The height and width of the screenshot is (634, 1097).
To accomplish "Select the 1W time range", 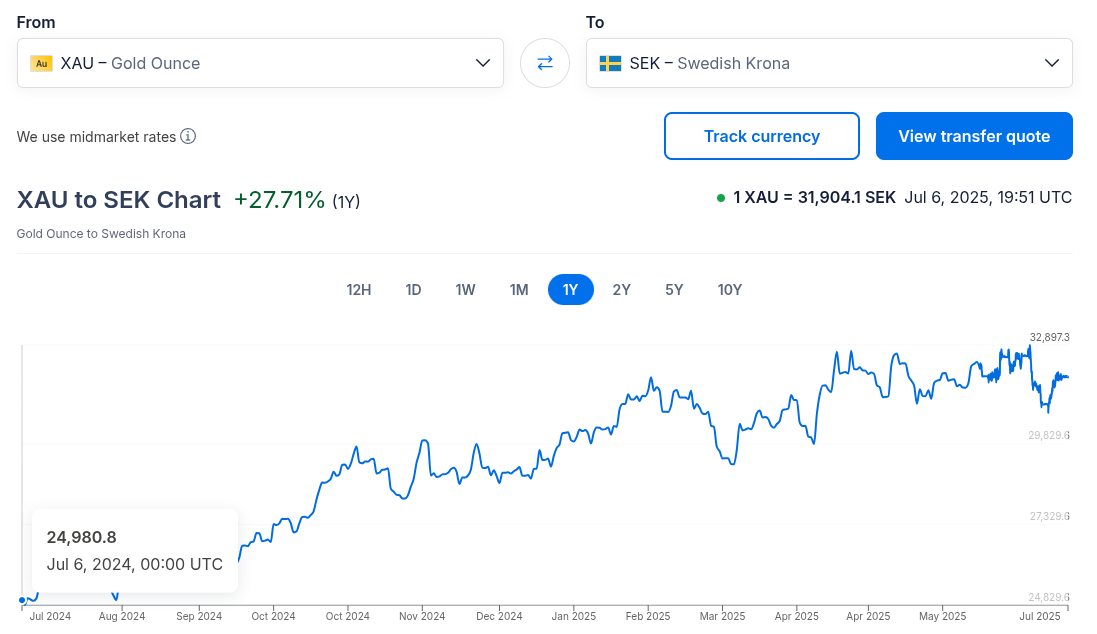I will coord(466,290).
